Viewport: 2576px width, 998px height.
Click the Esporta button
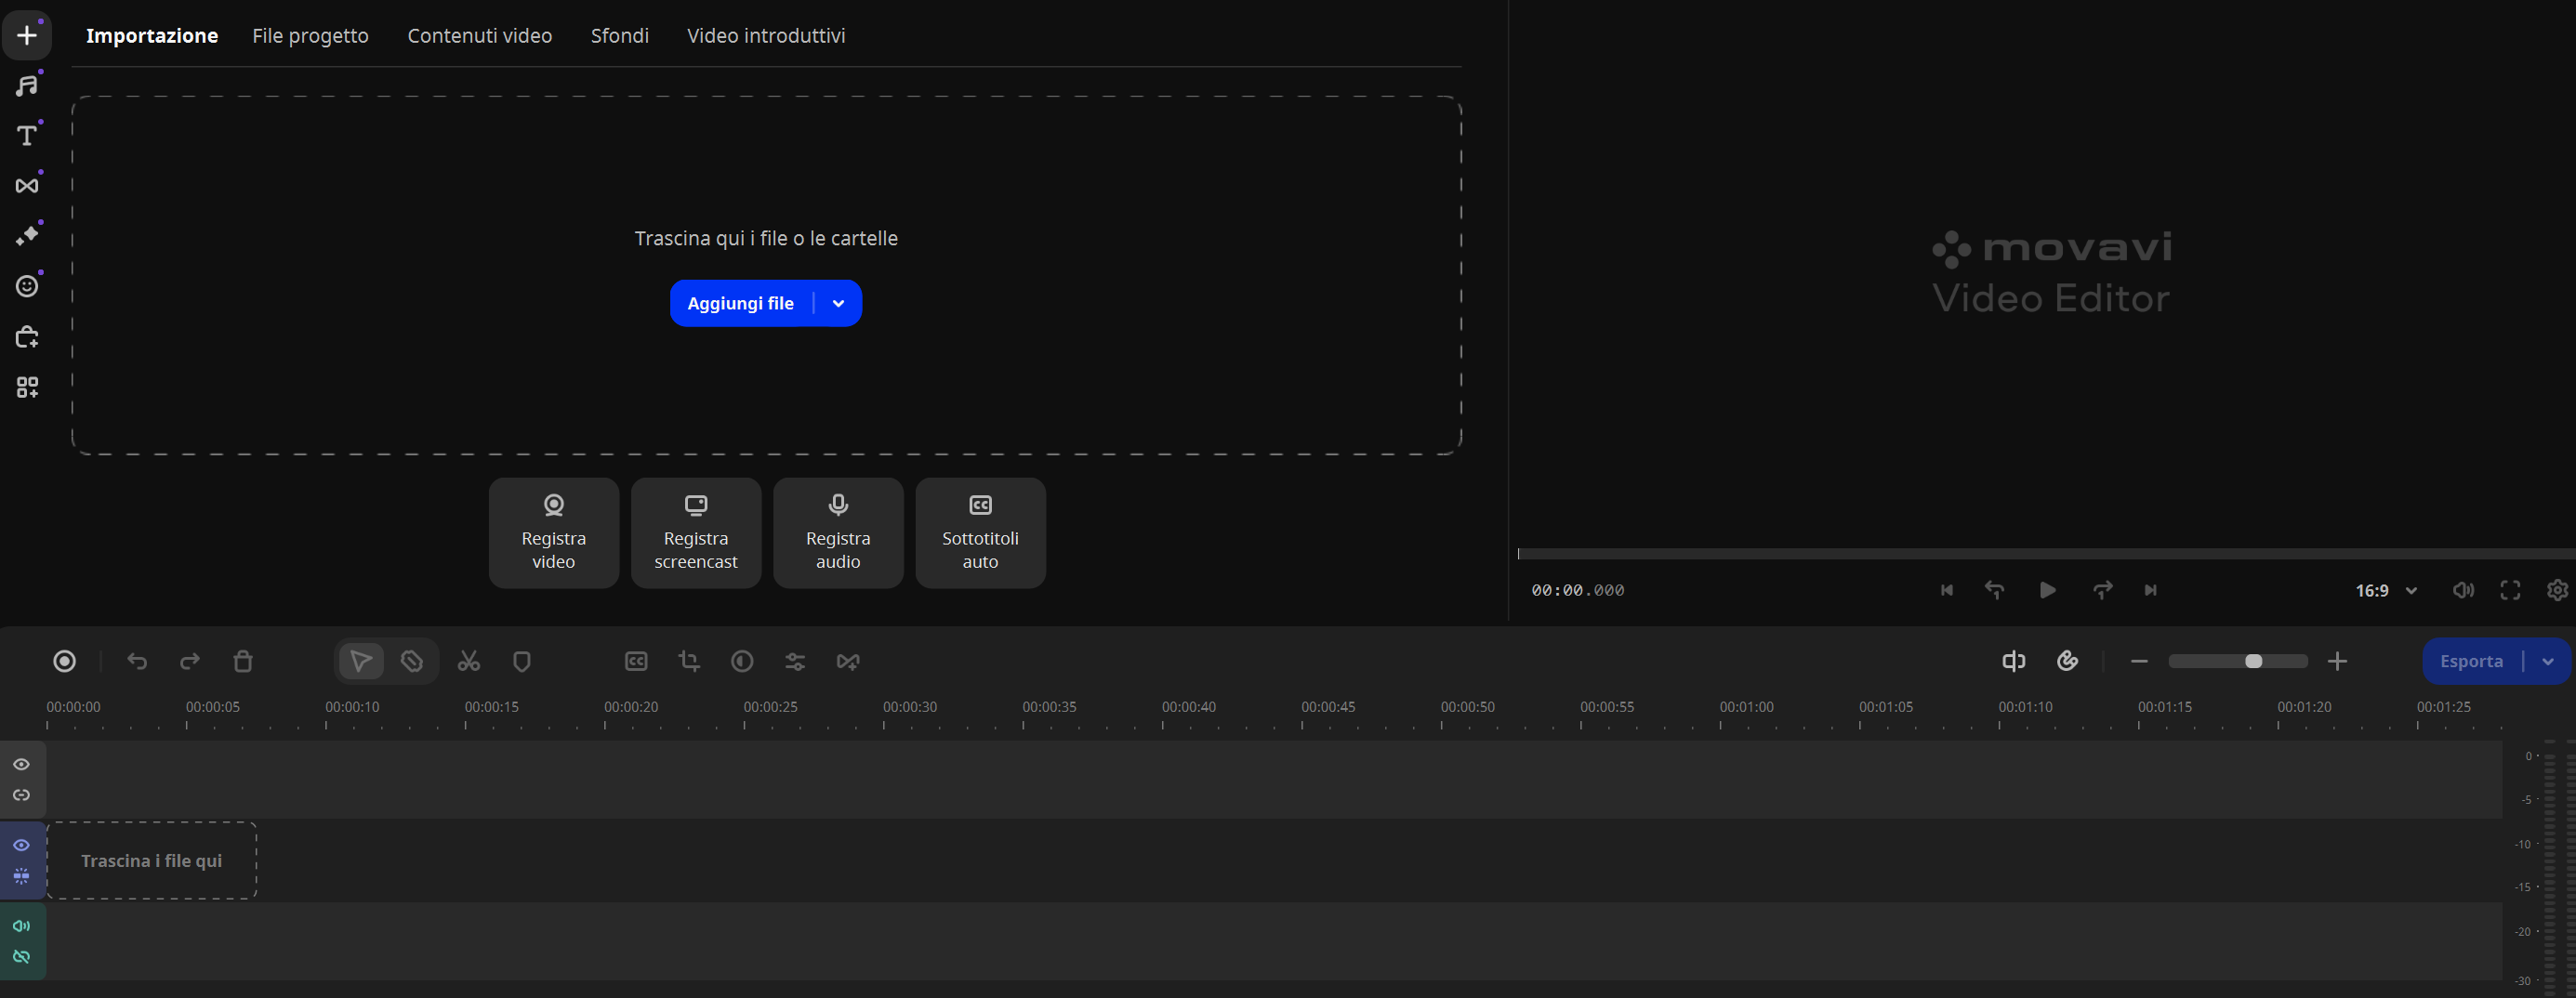coord(2472,661)
